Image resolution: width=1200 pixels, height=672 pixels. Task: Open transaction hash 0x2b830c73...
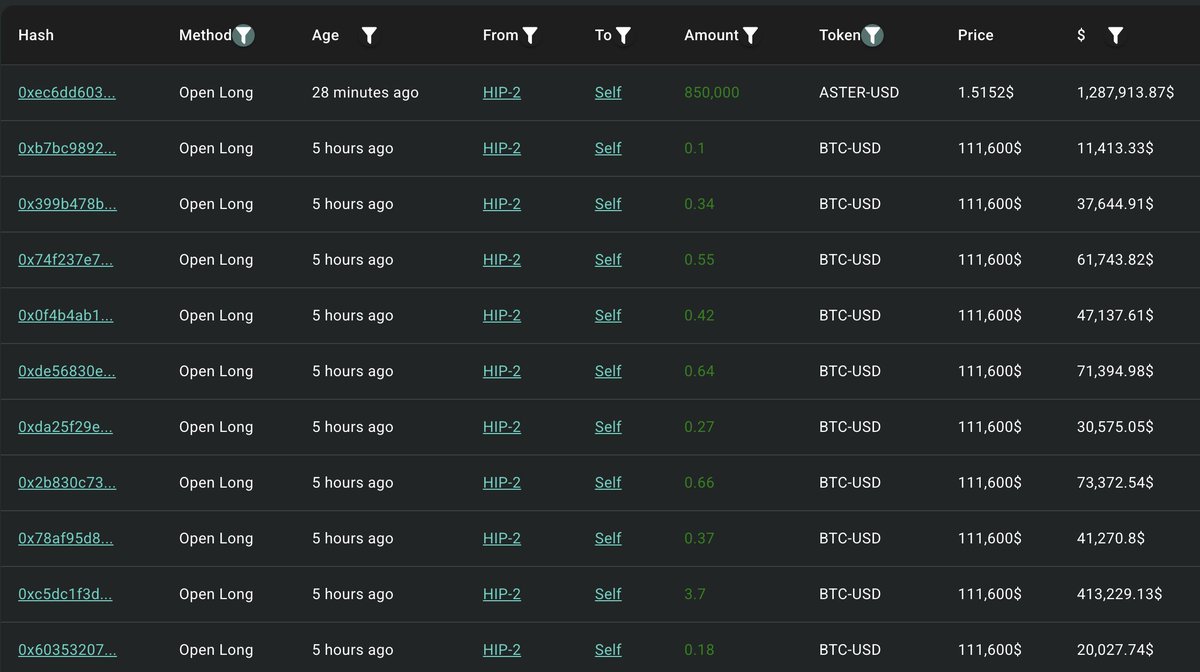click(x=67, y=483)
